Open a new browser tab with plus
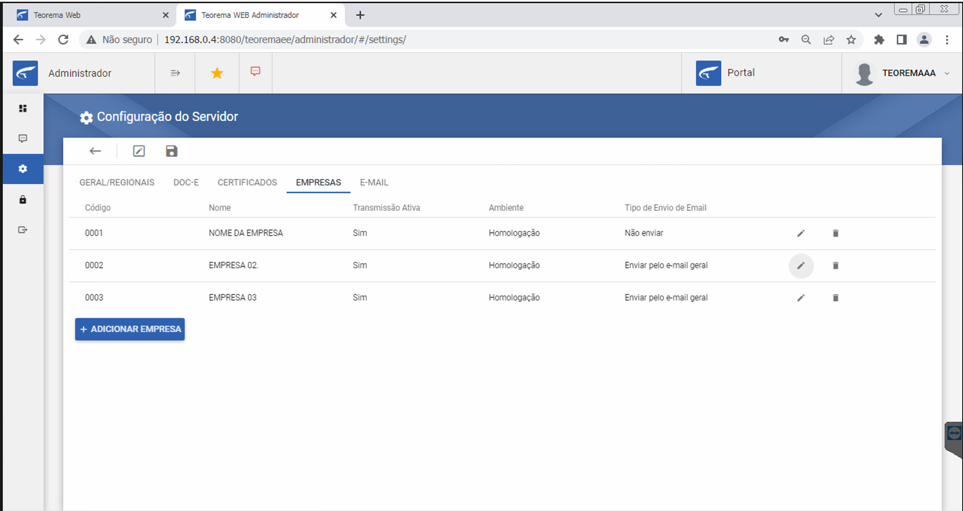963x511 pixels. point(361,15)
